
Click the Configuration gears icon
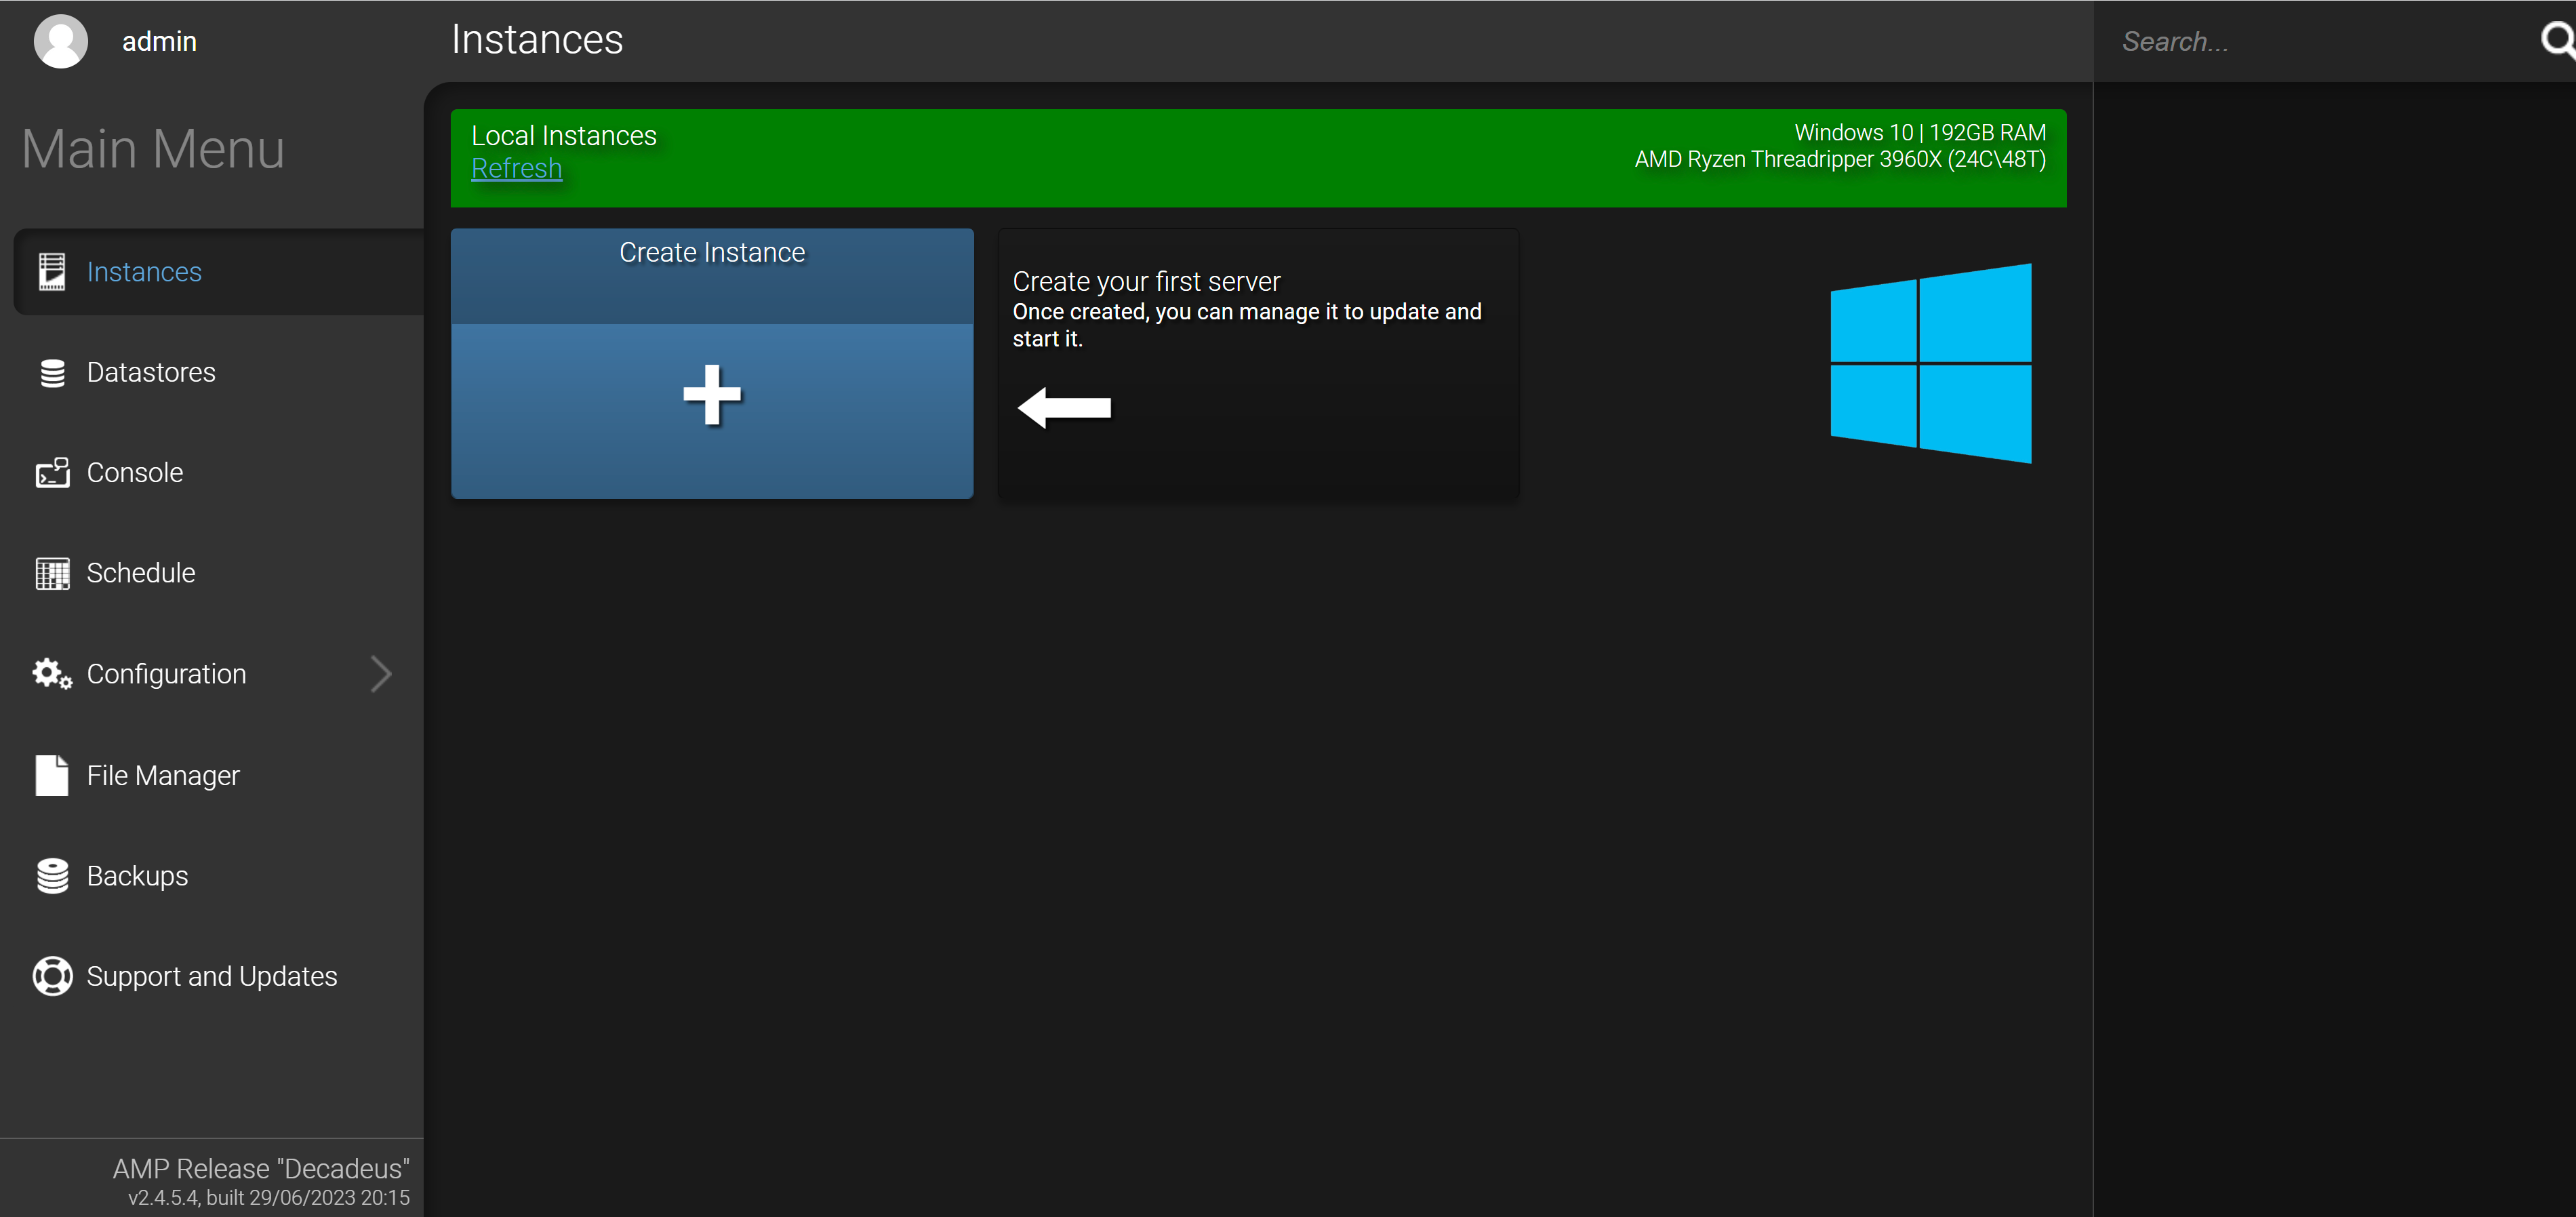52,674
